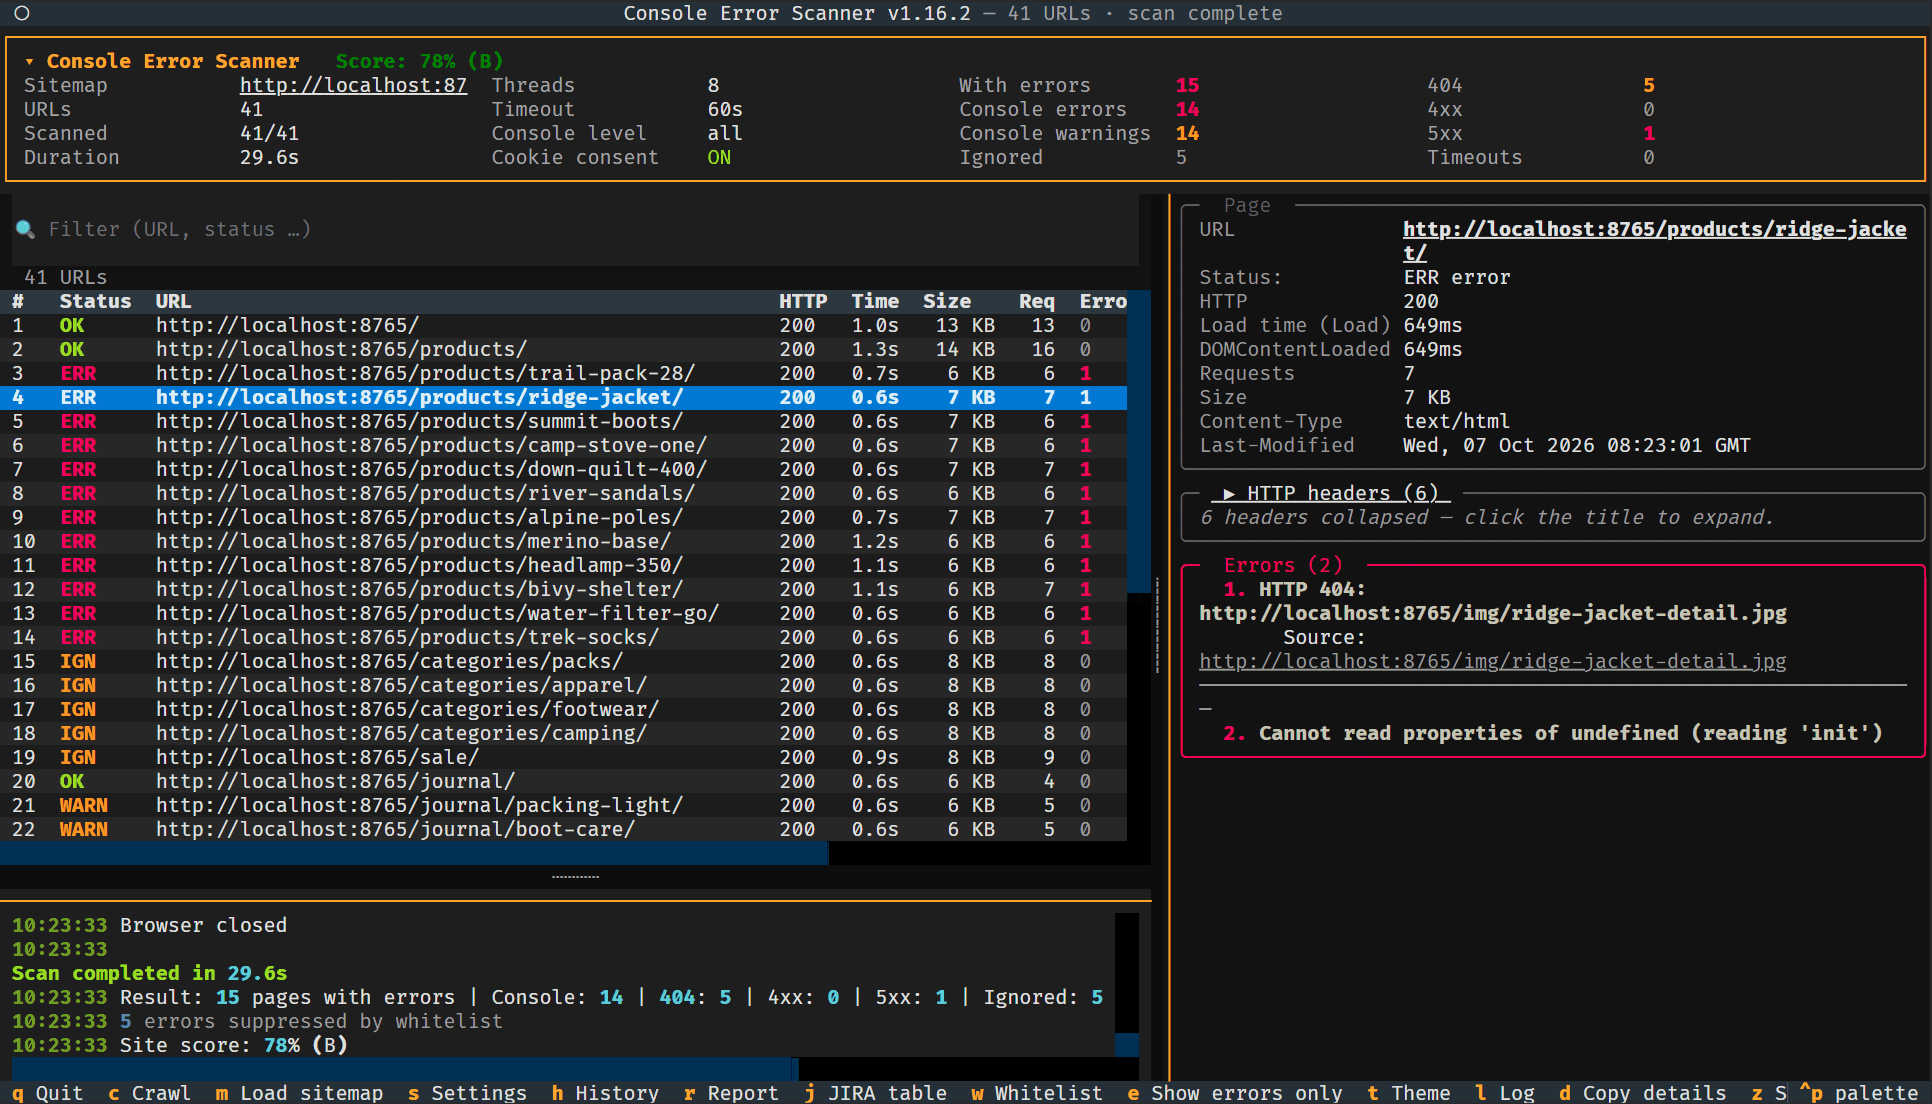Viewport: 1932px width, 1104px height.
Task: Toggle Log panel in the footer
Action: (1505, 1093)
